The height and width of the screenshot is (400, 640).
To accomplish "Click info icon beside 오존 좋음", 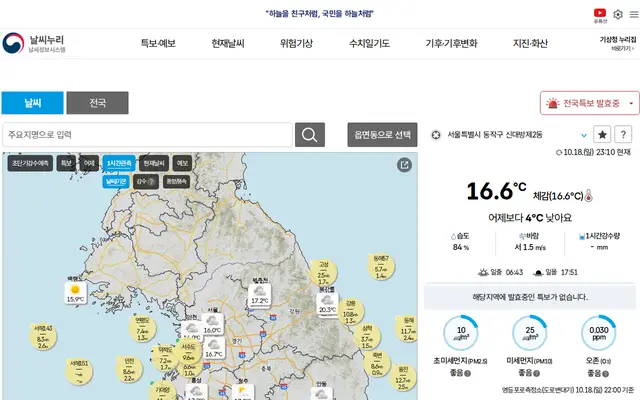I will [x=606, y=373].
